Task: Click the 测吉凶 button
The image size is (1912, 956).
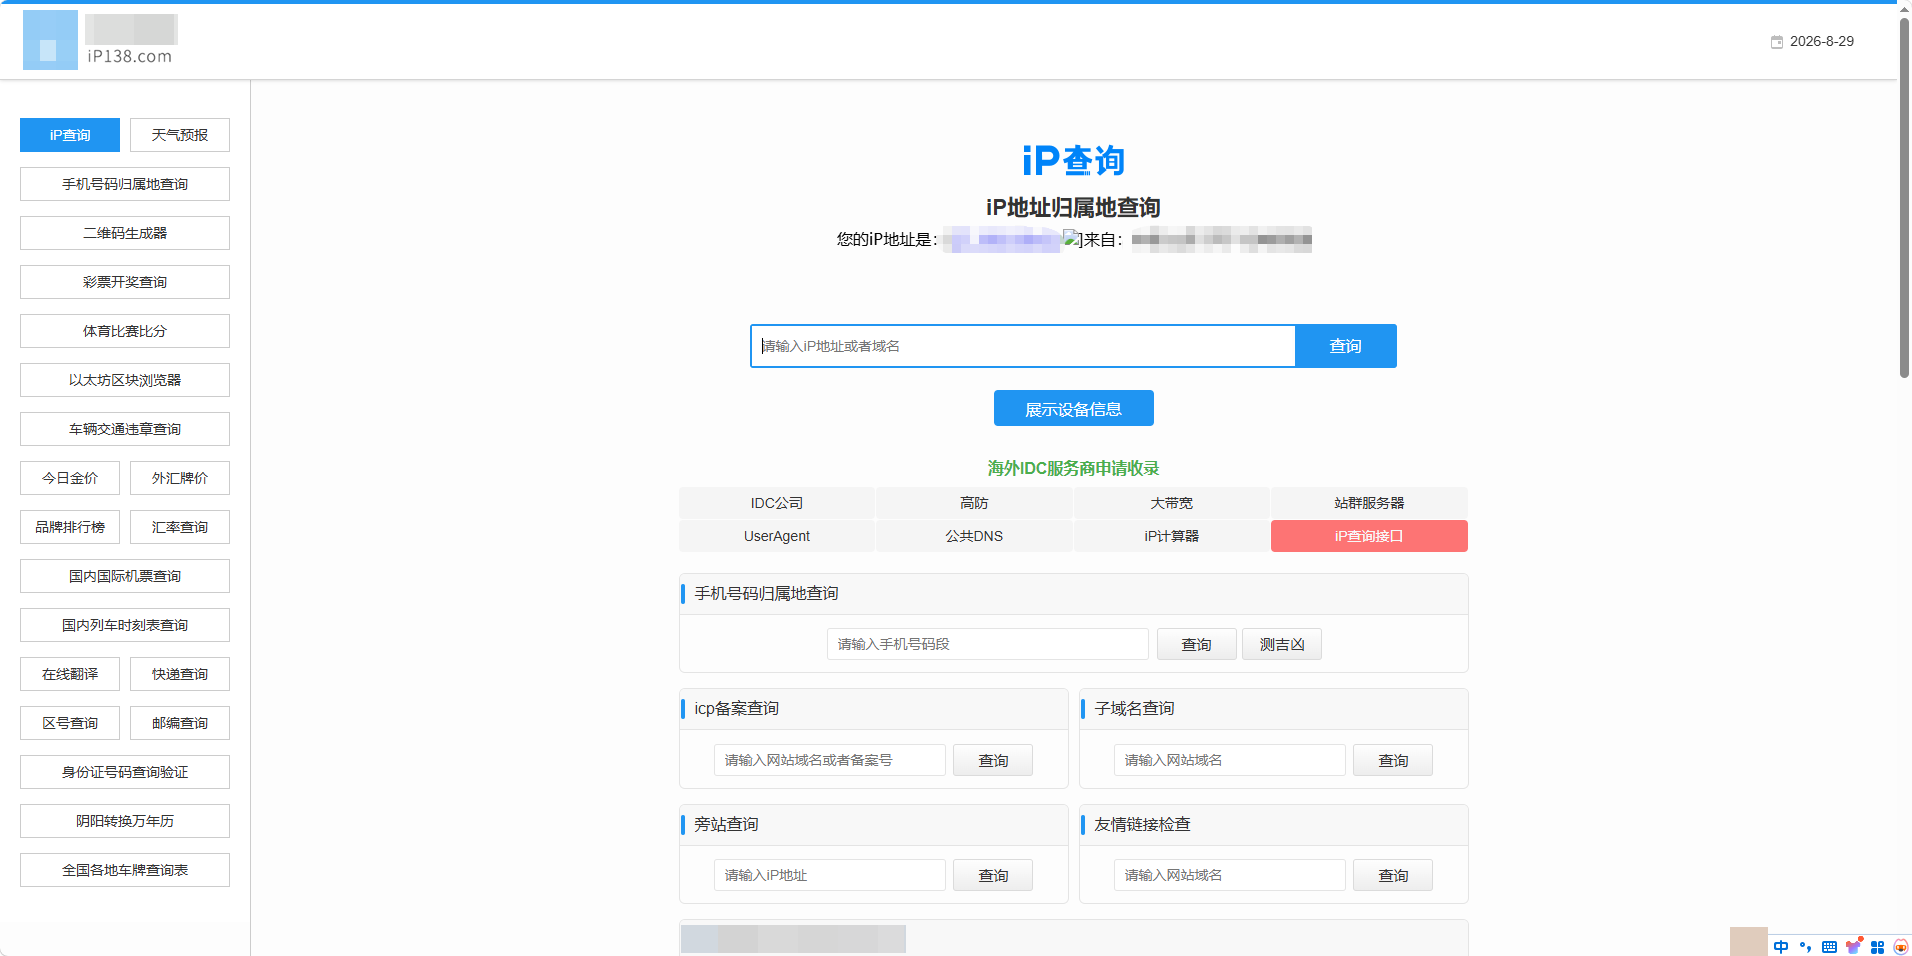Action: 1282,644
